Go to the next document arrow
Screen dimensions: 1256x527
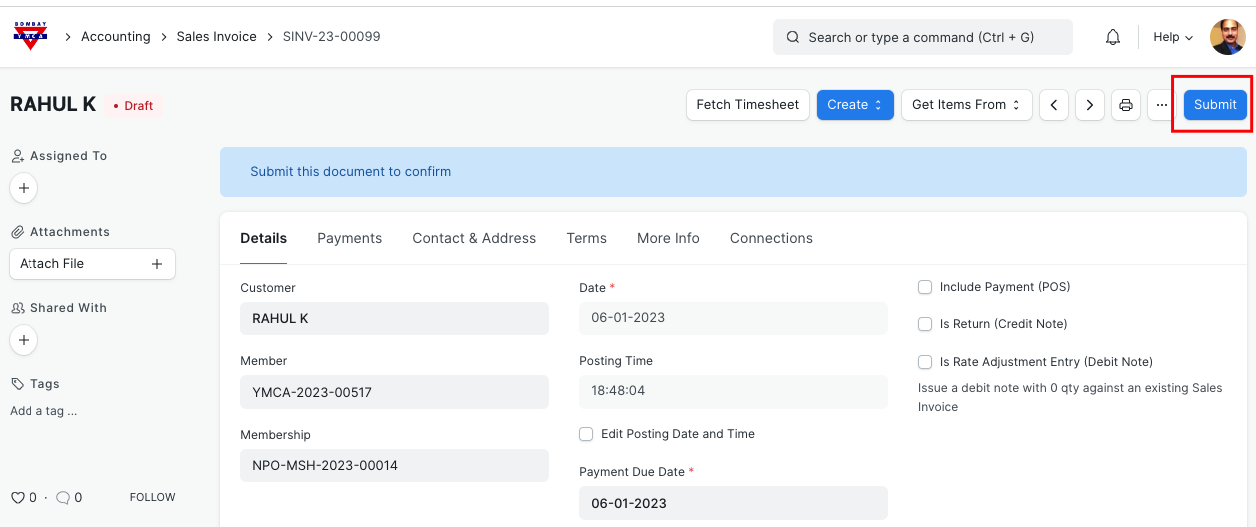[1090, 105]
